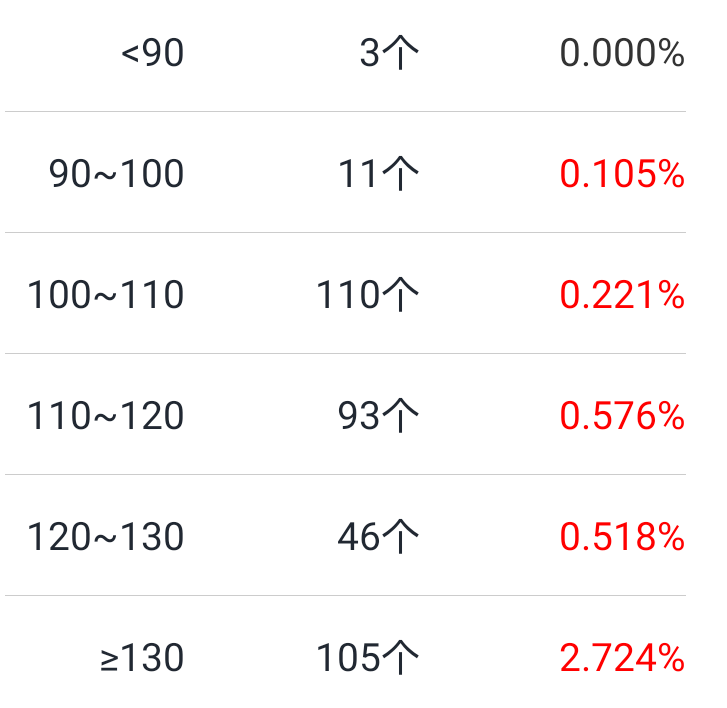Open the red 0.576% percentage

(x=621, y=417)
